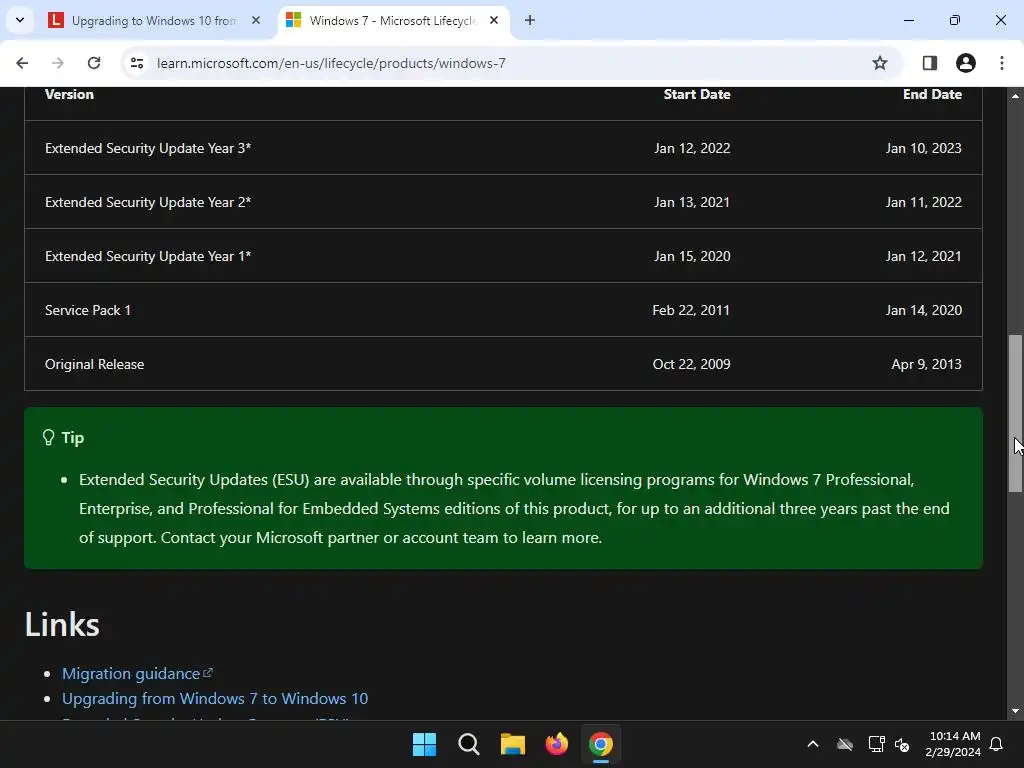Select the Original Release row label

[x=95, y=364]
